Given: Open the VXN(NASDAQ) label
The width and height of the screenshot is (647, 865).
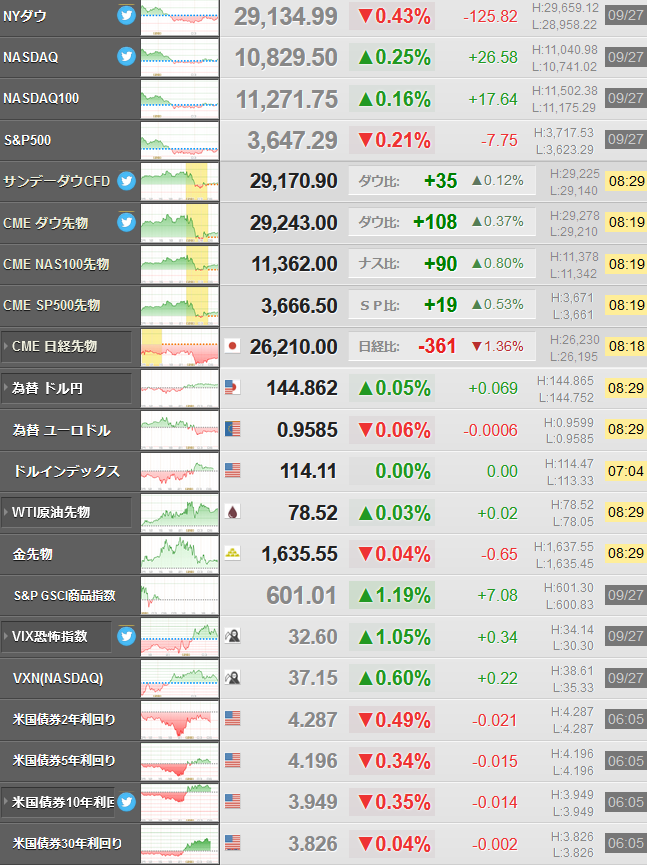Looking at the screenshot, I should click(58, 678).
